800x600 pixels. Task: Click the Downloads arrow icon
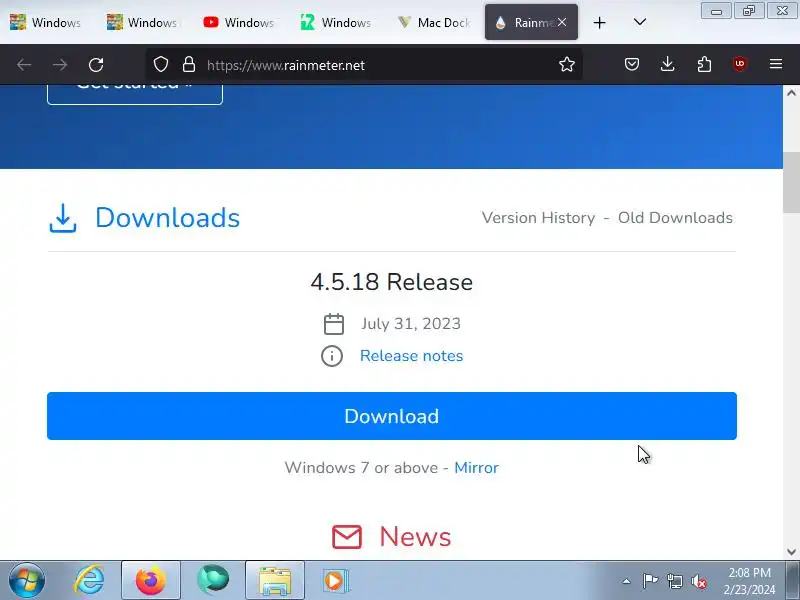point(63,218)
